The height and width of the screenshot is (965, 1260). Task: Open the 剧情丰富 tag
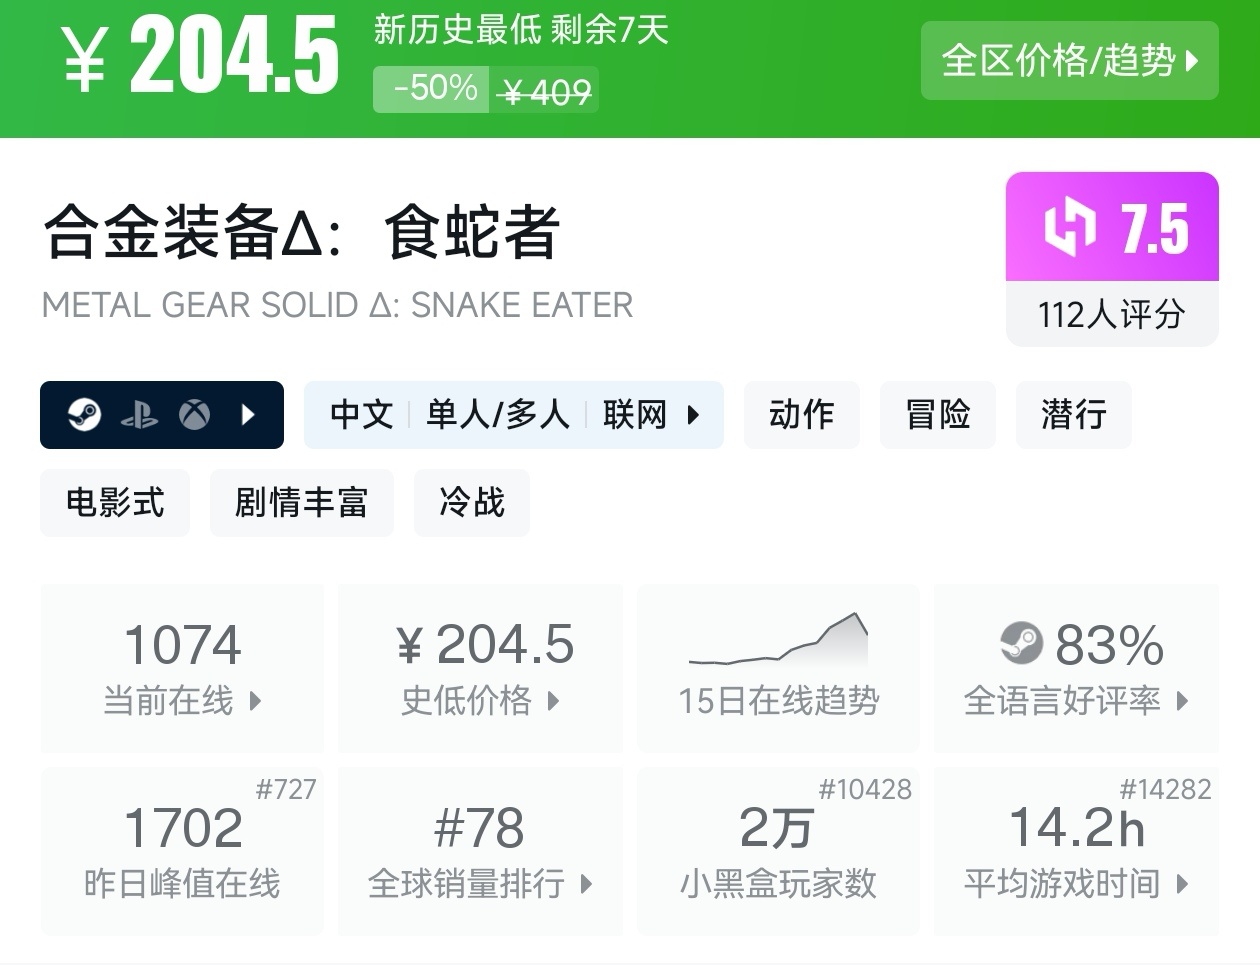coord(301,502)
